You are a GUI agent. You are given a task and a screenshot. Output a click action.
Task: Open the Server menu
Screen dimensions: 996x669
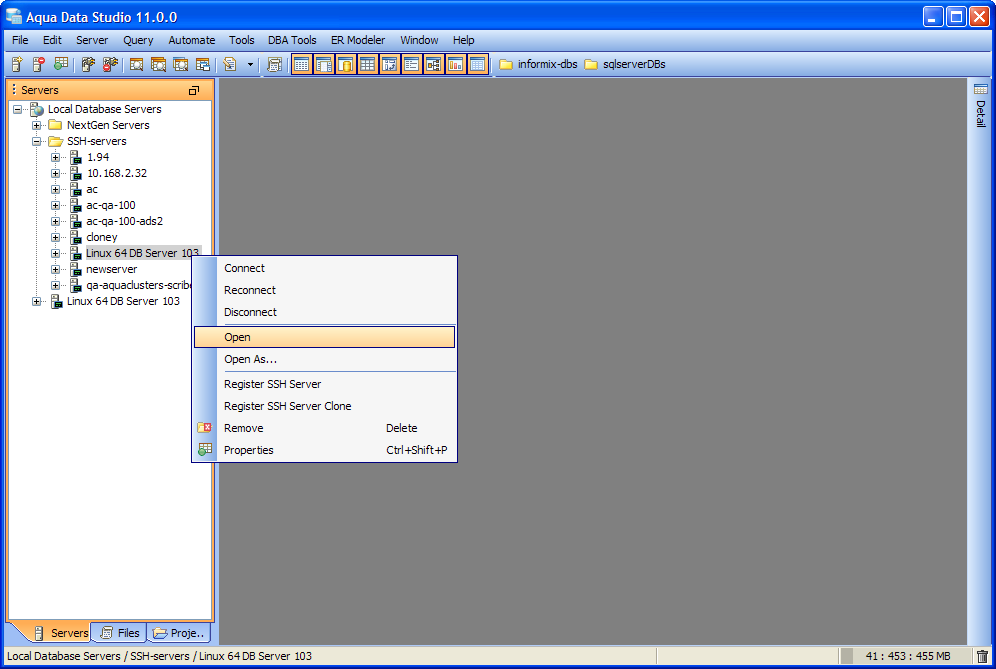pos(92,40)
